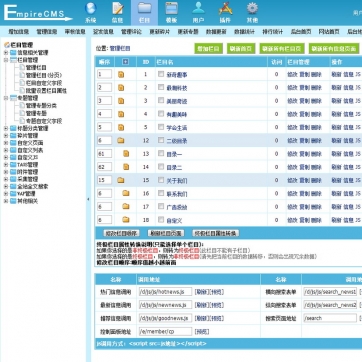Open 数据更新 in the secondary menu bar
Image resolution: width=362 pixels, height=362 pixels.
(216, 32)
